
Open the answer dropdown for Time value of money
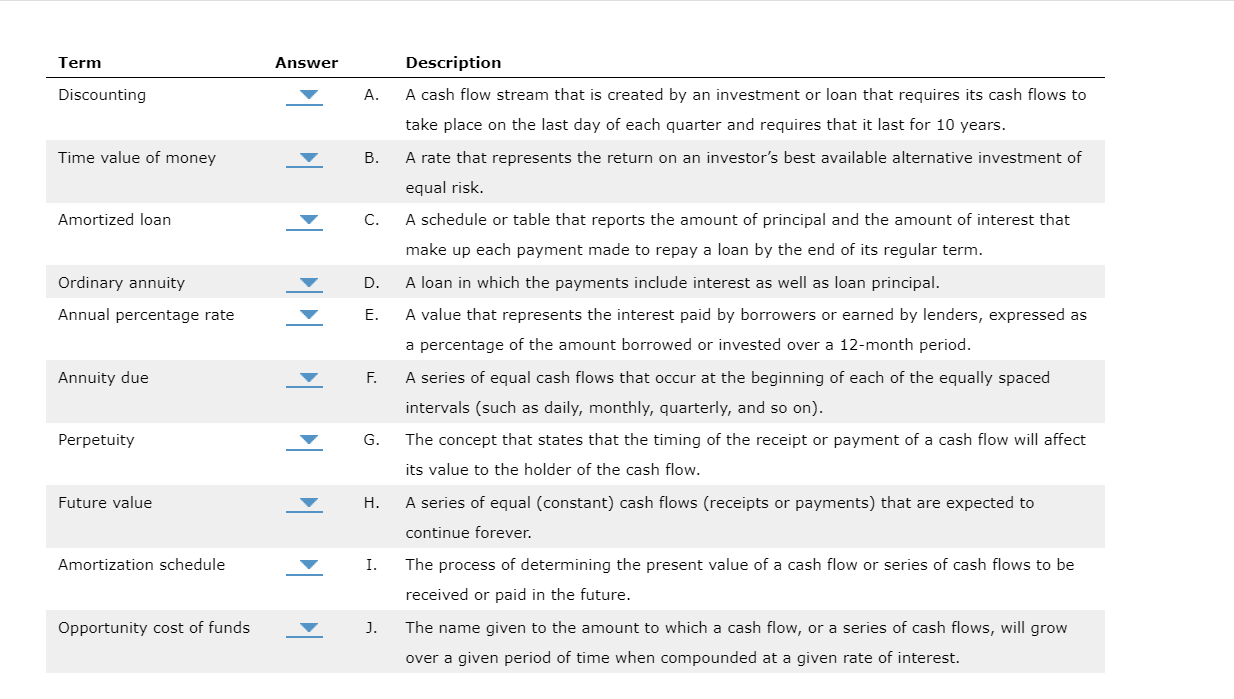tap(305, 159)
